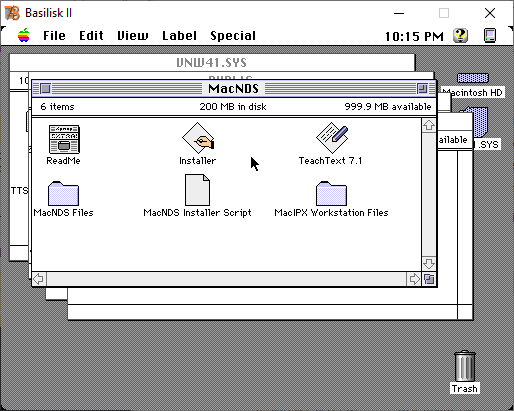Open the Application menu icon
This screenshot has width=514, height=411.
490,35
